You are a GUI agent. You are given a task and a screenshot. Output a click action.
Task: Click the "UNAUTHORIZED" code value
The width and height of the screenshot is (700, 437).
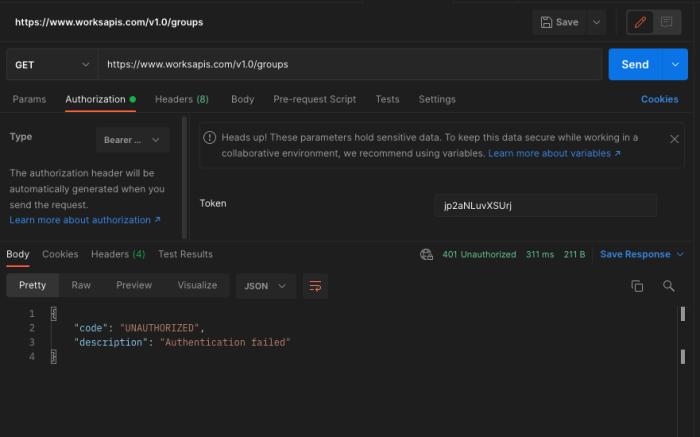(x=159, y=328)
